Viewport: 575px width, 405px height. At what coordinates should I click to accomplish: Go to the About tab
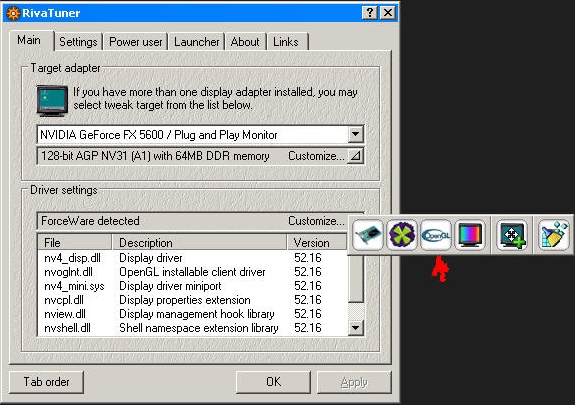point(245,42)
